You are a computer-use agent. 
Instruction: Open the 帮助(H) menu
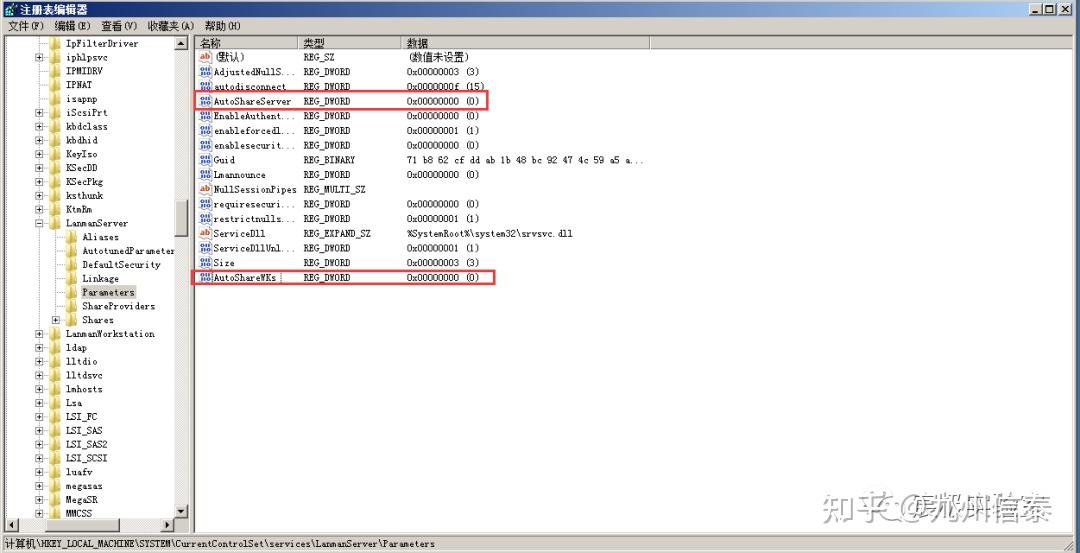click(222, 26)
